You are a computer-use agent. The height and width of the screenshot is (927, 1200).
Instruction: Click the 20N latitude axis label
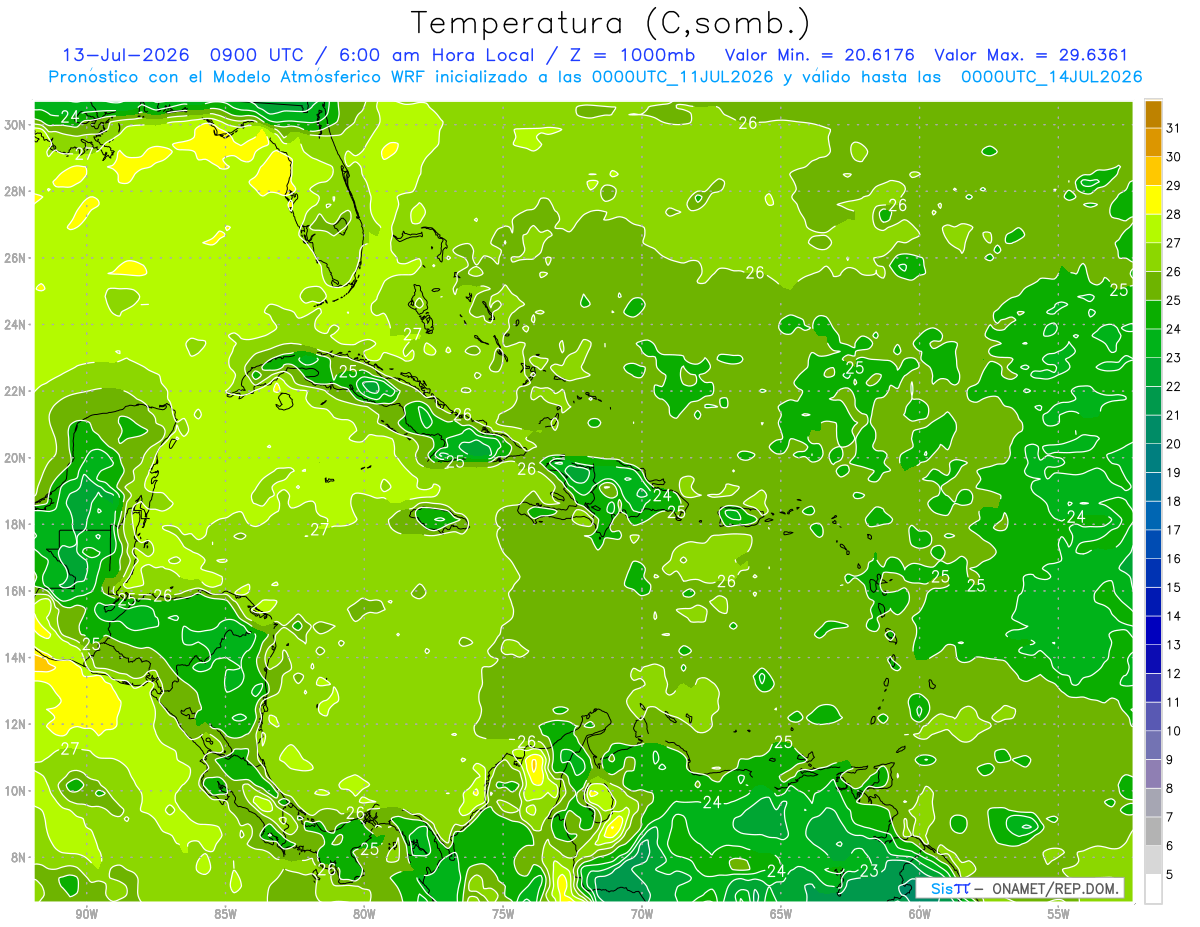(x=15, y=458)
